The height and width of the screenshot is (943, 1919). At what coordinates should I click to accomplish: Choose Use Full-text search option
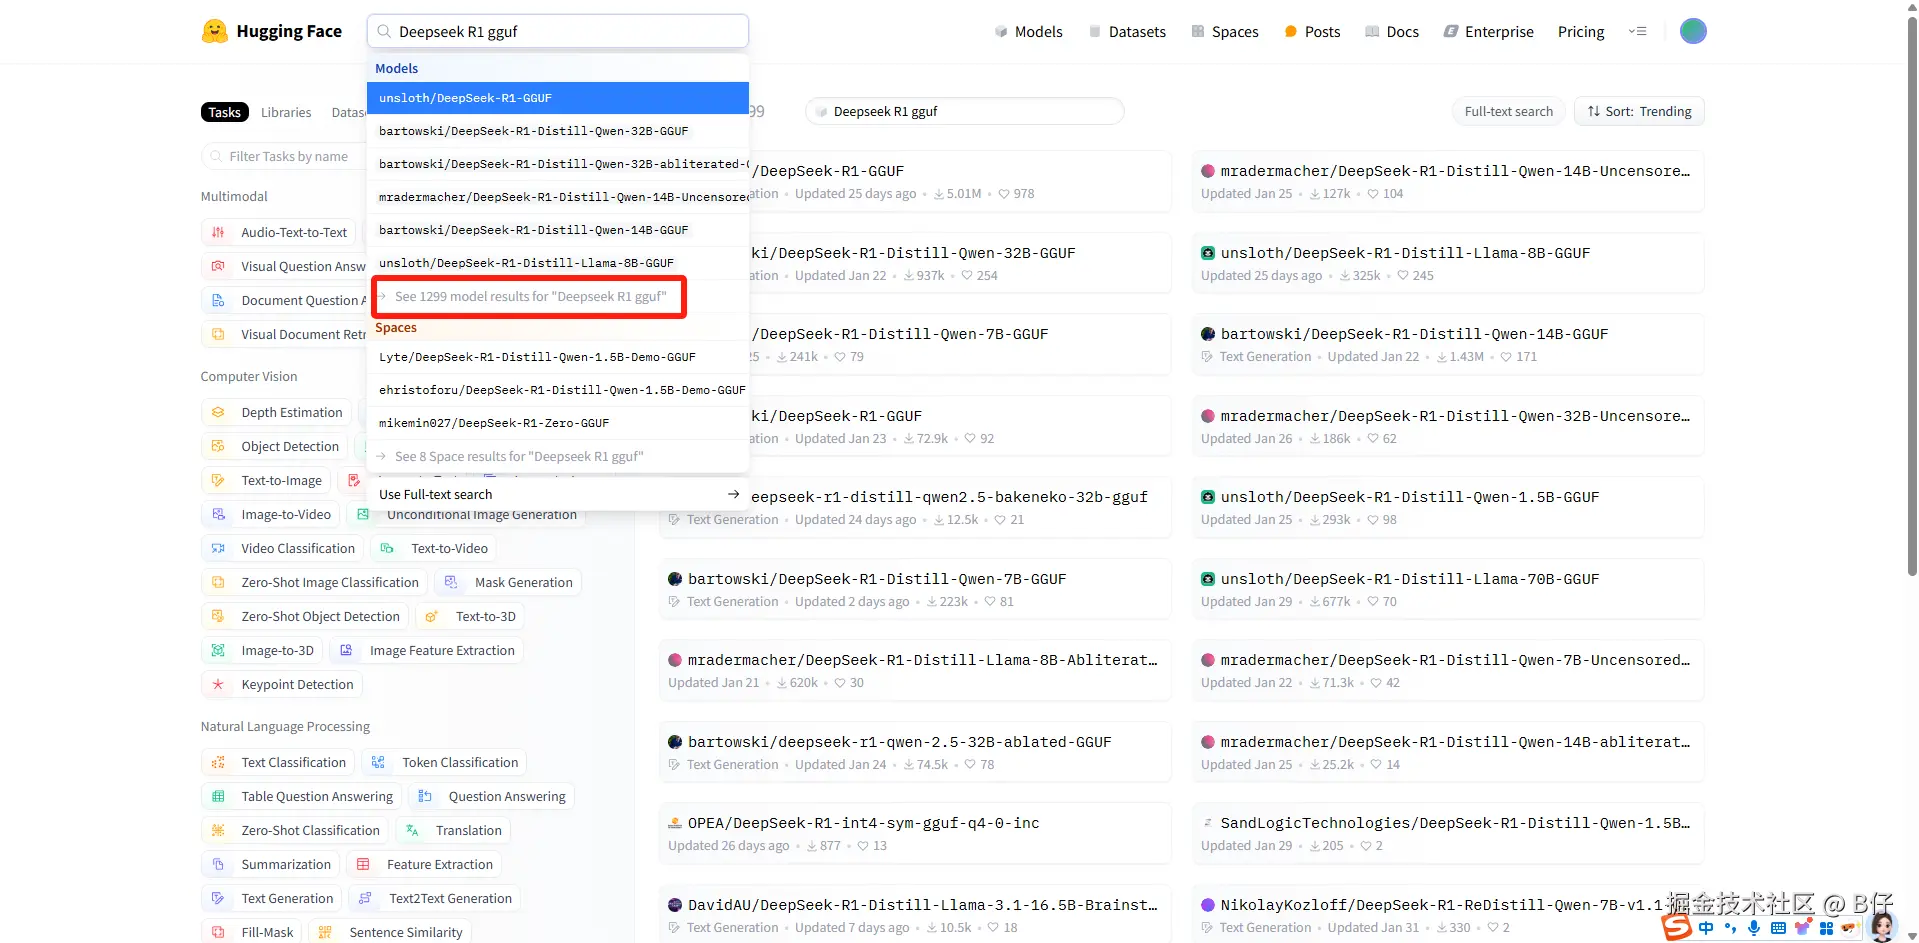coord(558,494)
